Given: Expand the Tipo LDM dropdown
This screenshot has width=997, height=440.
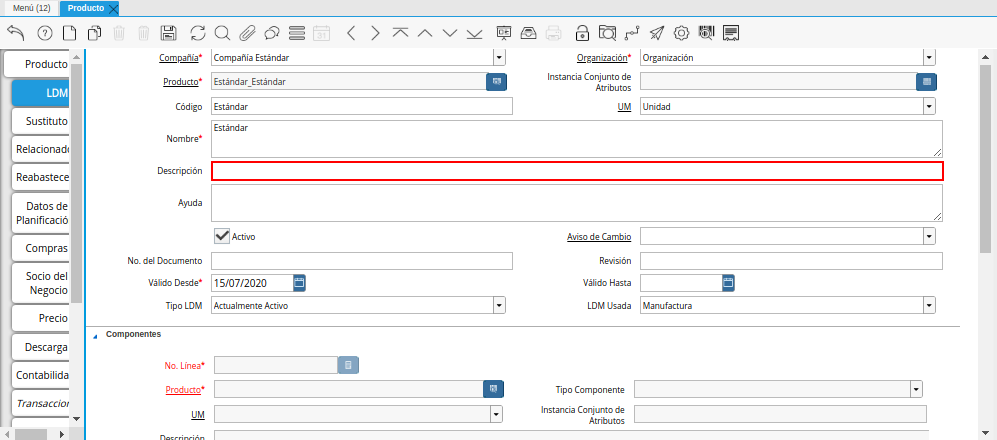Looking at the screenshot, I should (498, 306).
